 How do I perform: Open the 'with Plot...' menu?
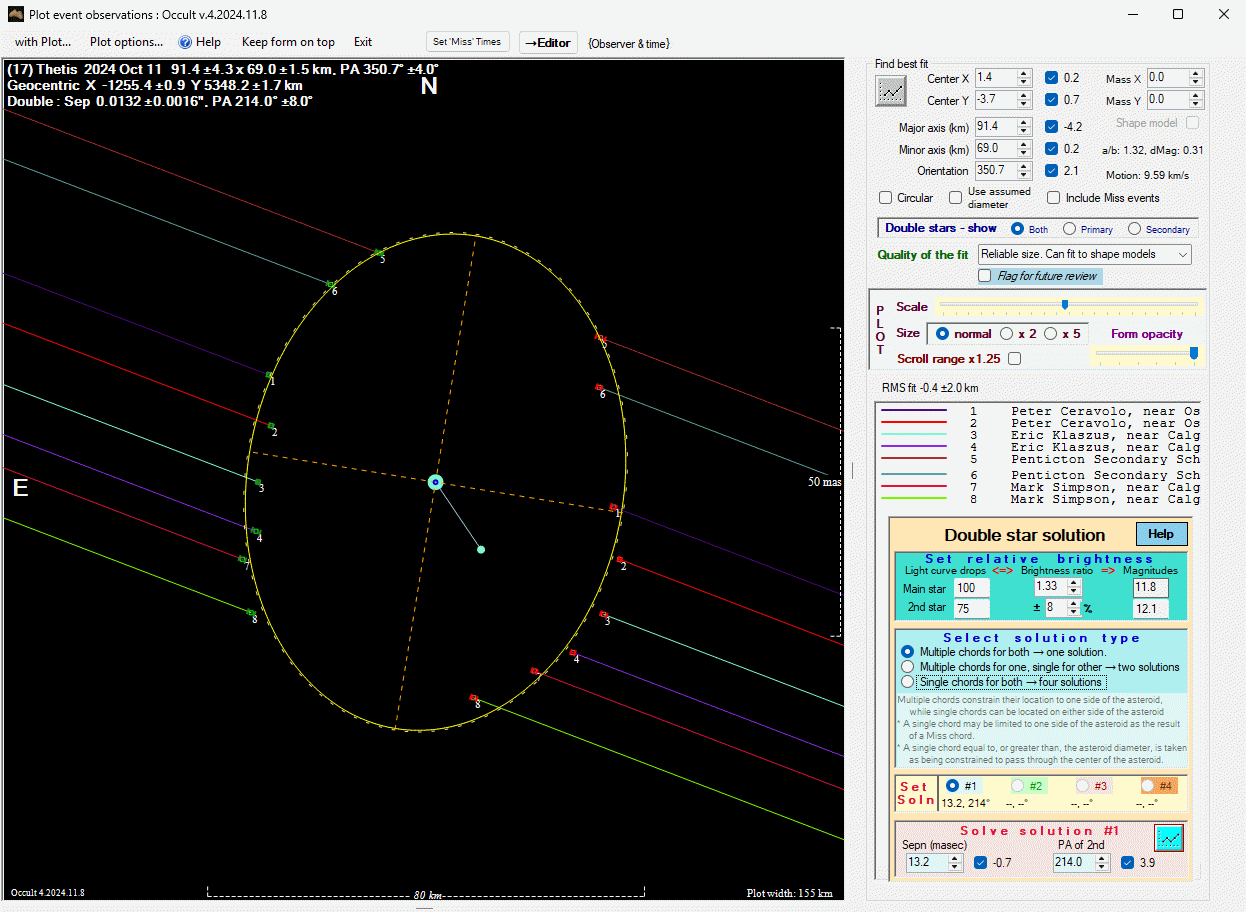tap(43, 42)
